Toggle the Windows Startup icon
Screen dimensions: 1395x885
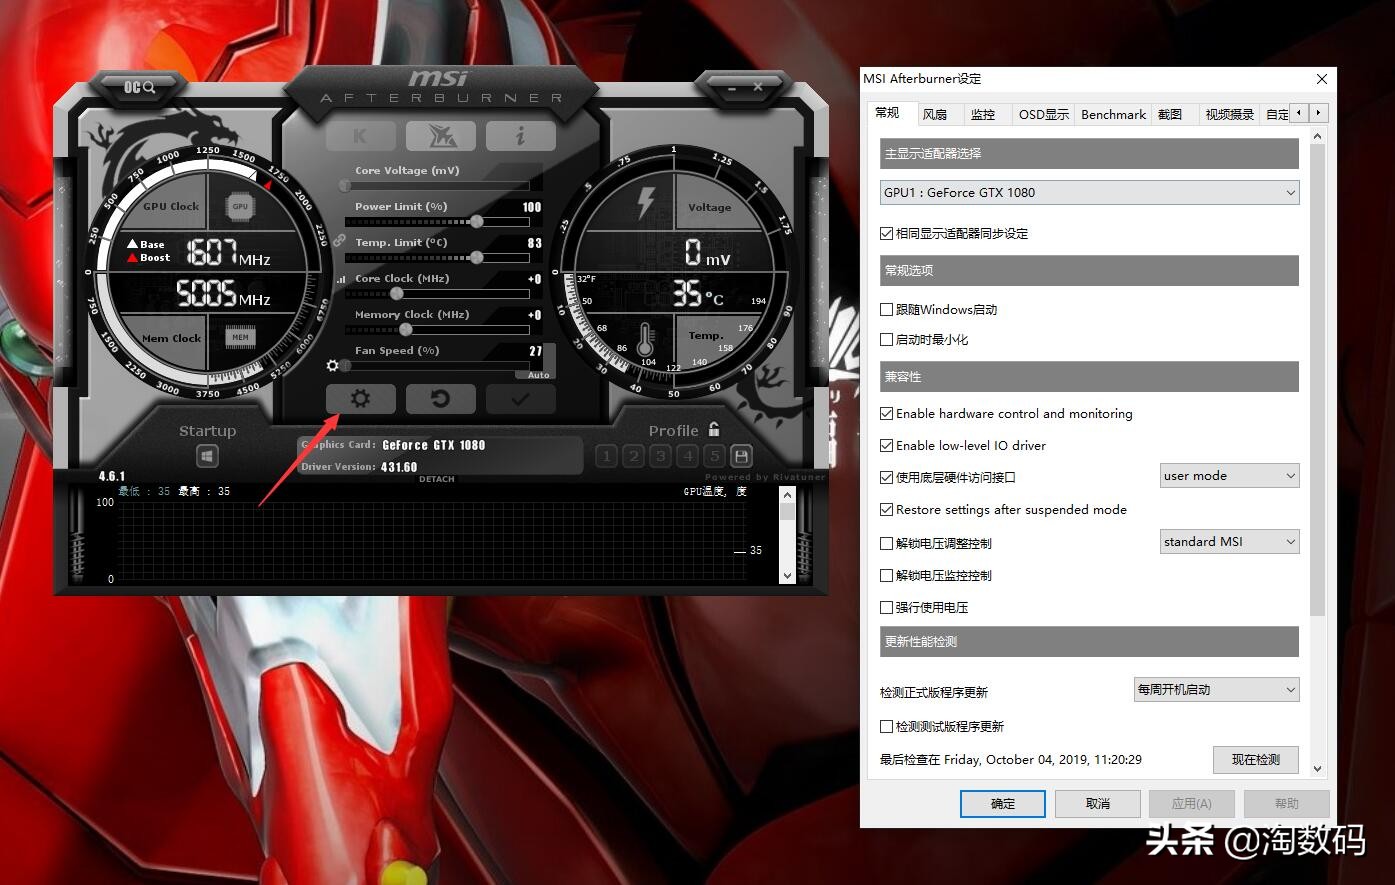coord(207,456)
